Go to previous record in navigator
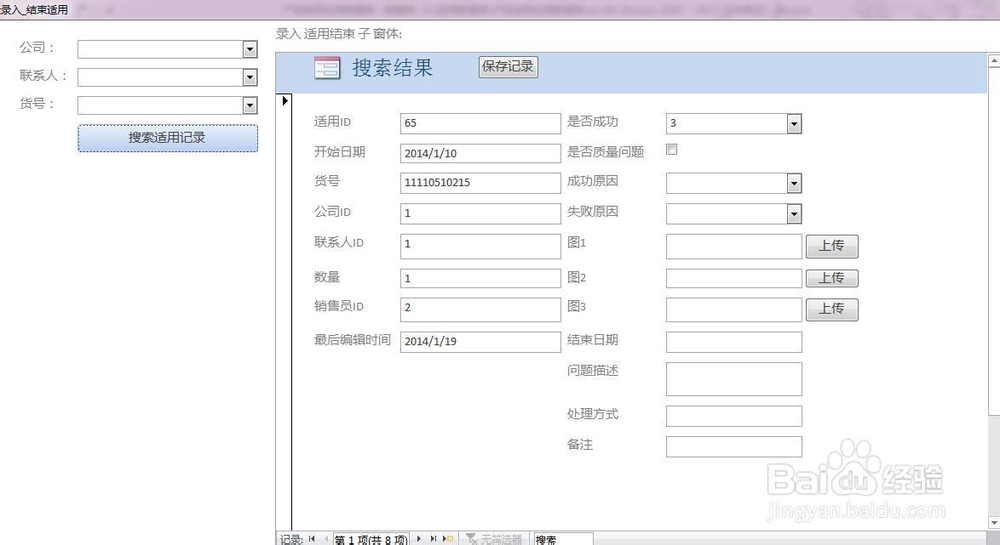Image resolution: width=1000 pixels, height=545 pixels. (x=326, y=539)
